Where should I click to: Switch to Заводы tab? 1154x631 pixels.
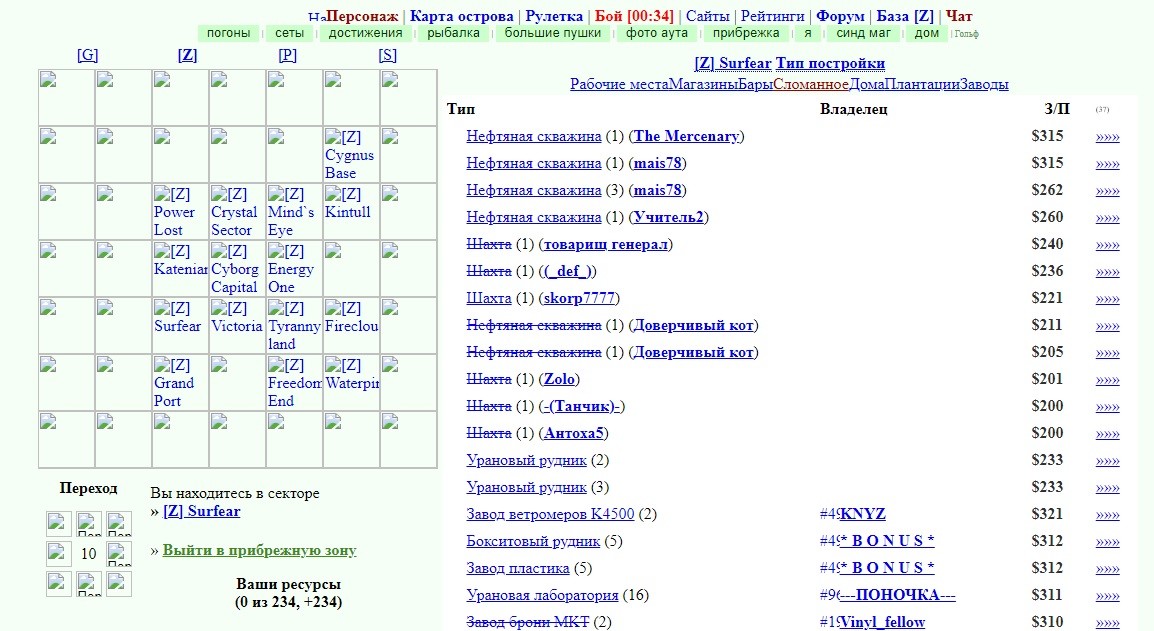point(984,85)
